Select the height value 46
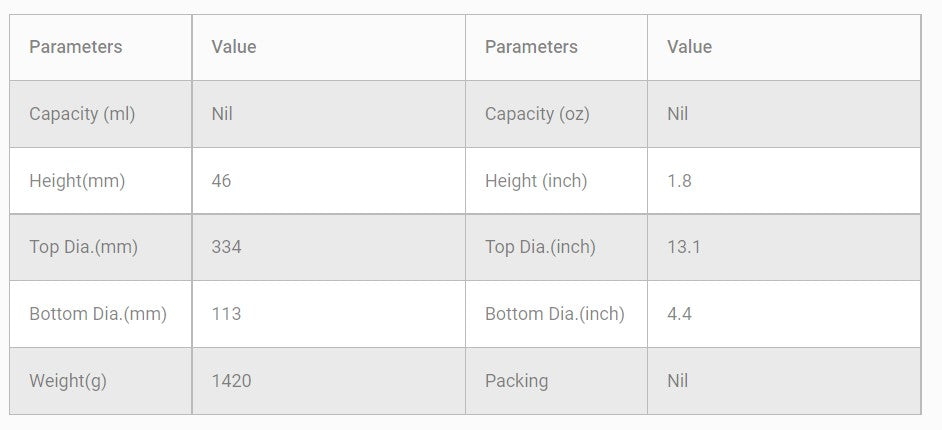 [221, 181]
